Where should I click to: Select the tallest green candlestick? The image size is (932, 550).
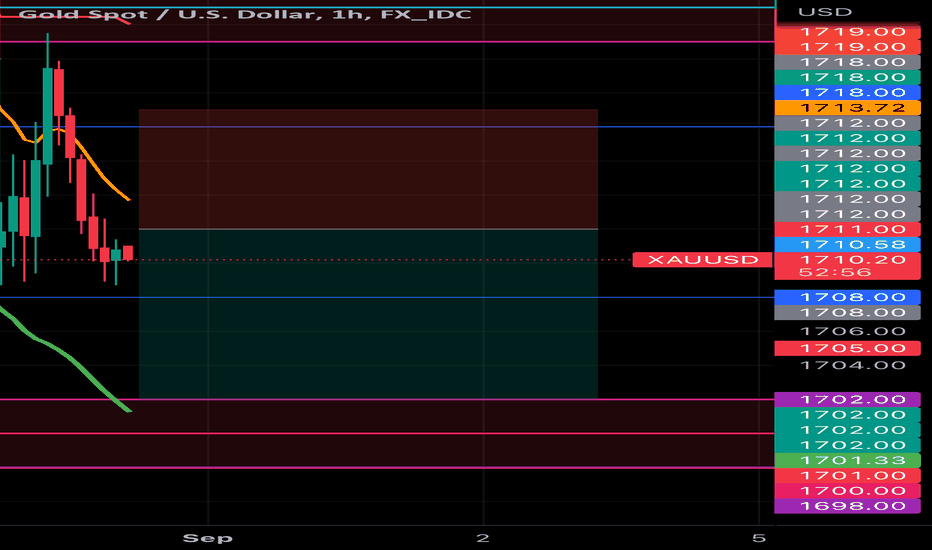[48, 117]
